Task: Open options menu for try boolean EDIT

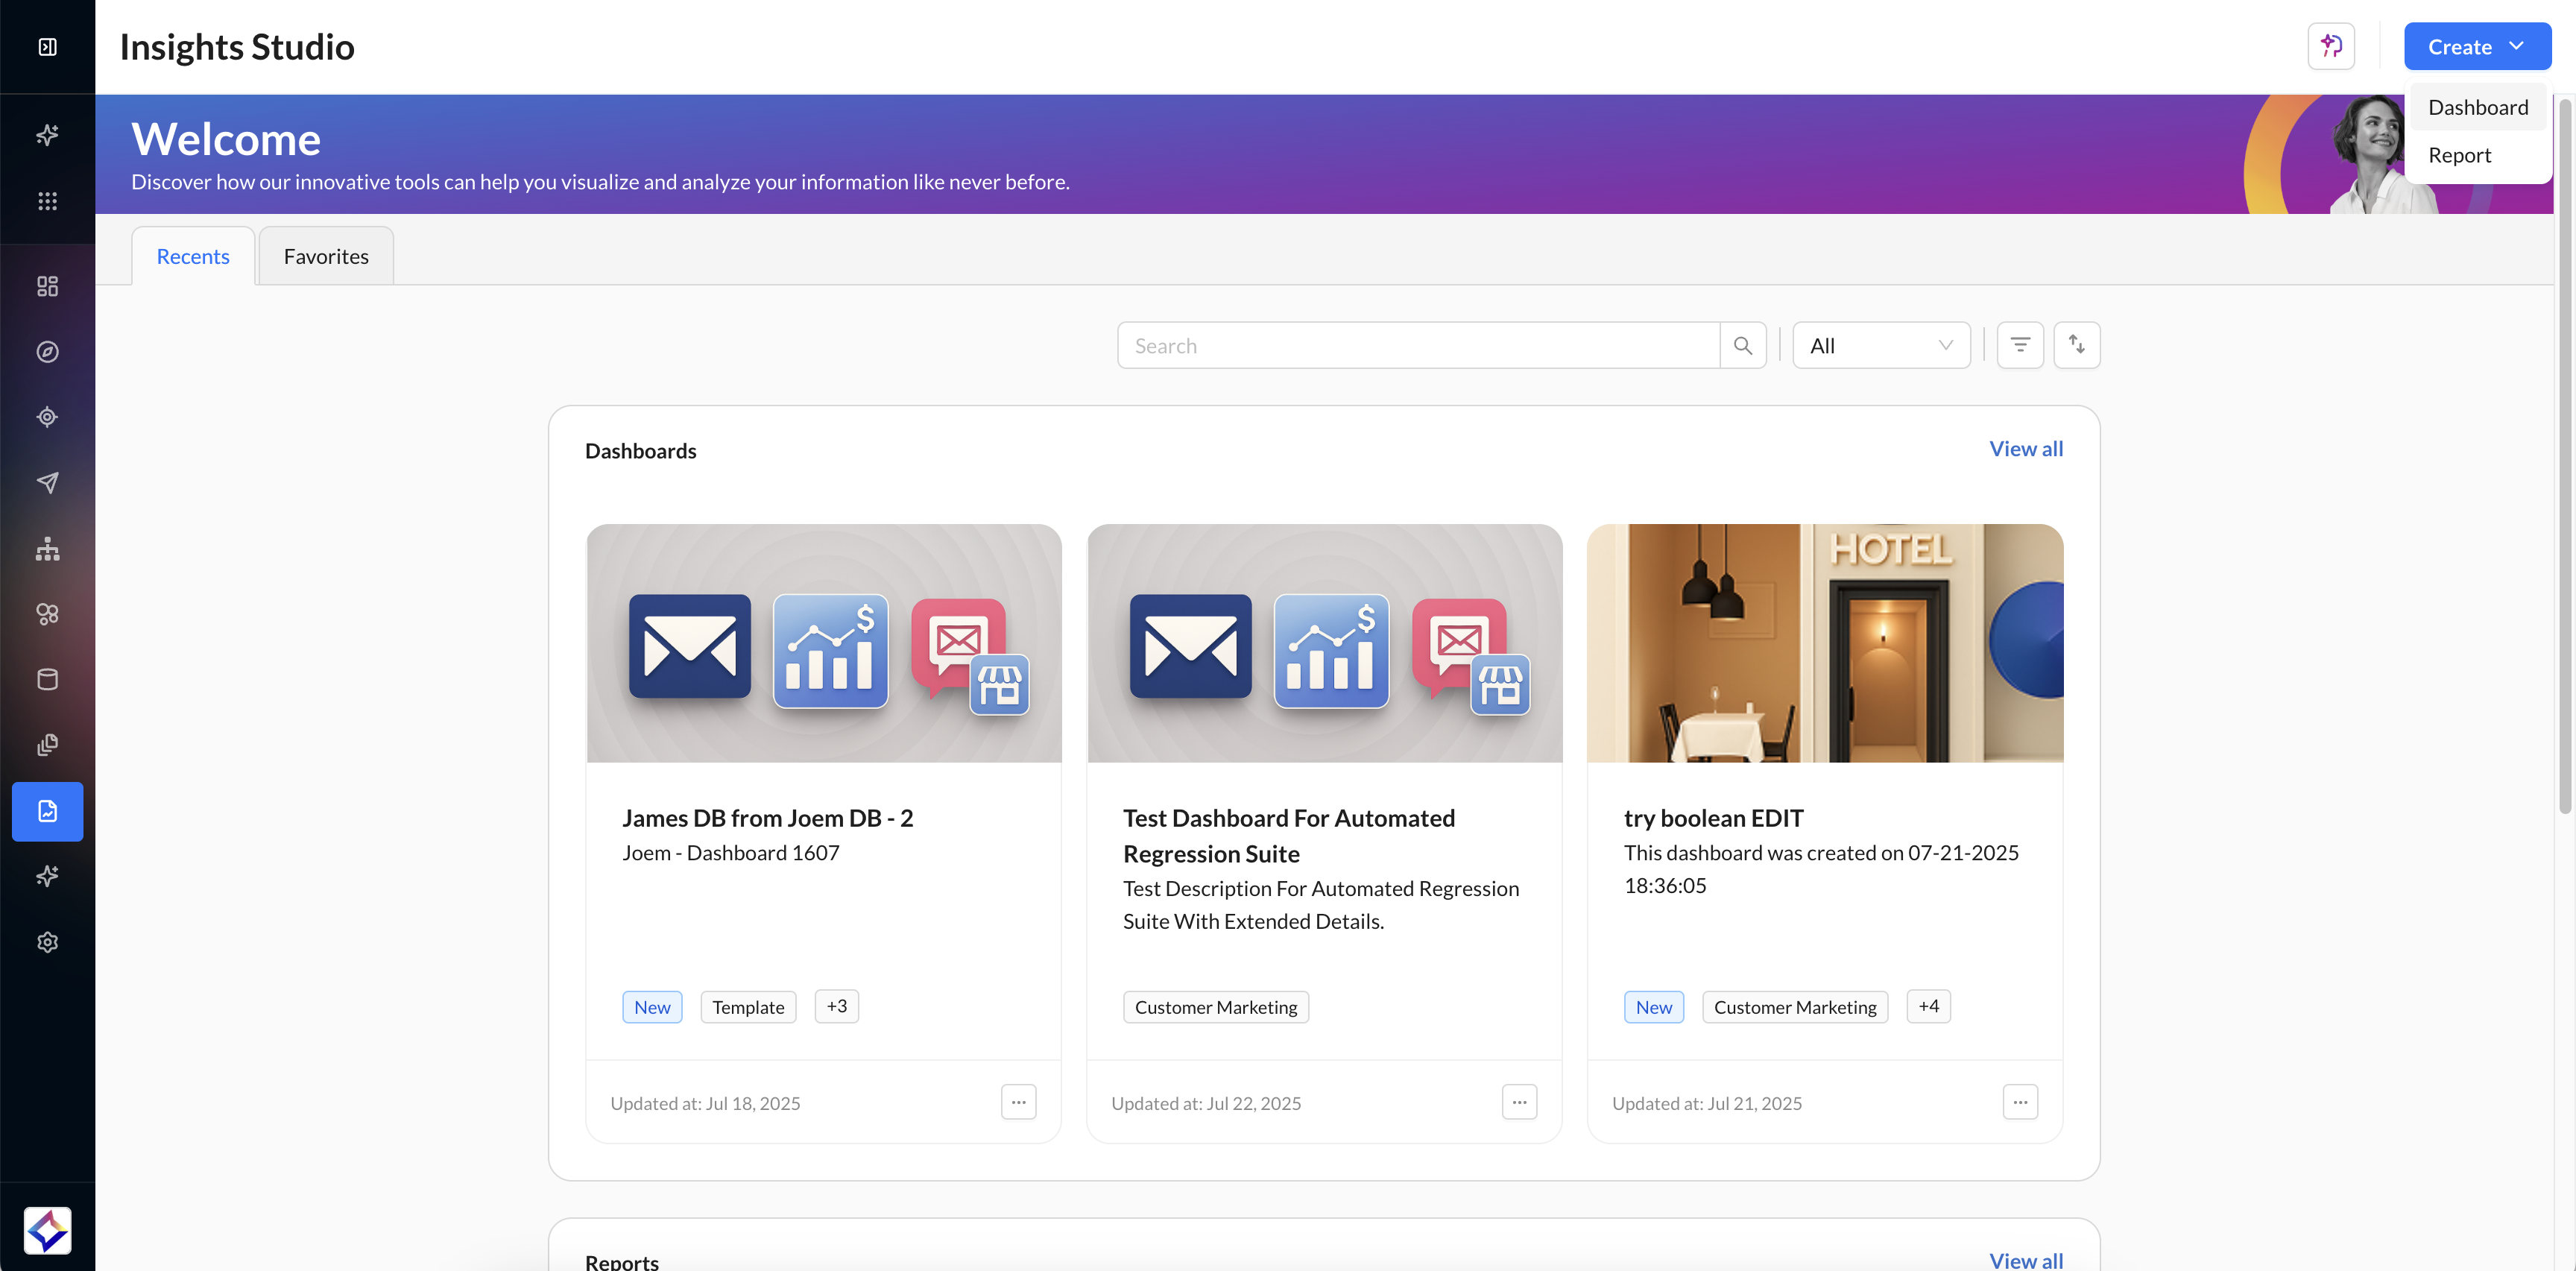Action: (x=2020, y=1102)
